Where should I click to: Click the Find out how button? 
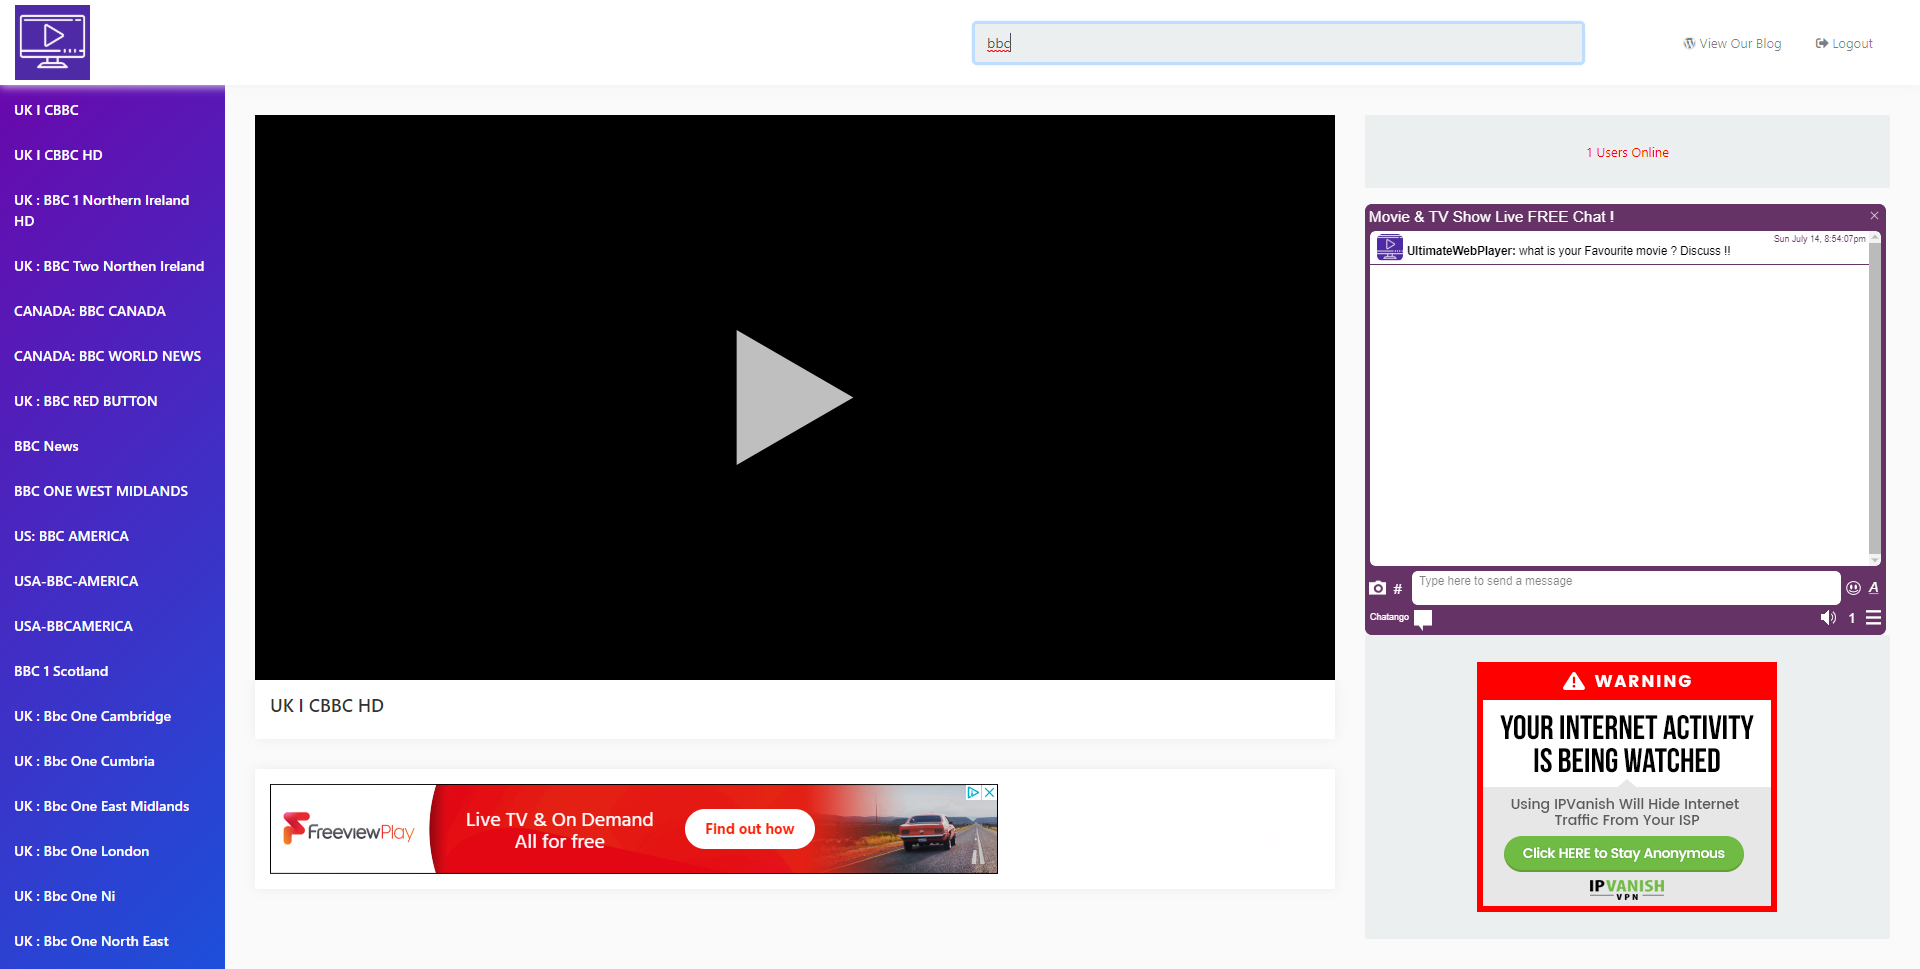tap(749, 829)
